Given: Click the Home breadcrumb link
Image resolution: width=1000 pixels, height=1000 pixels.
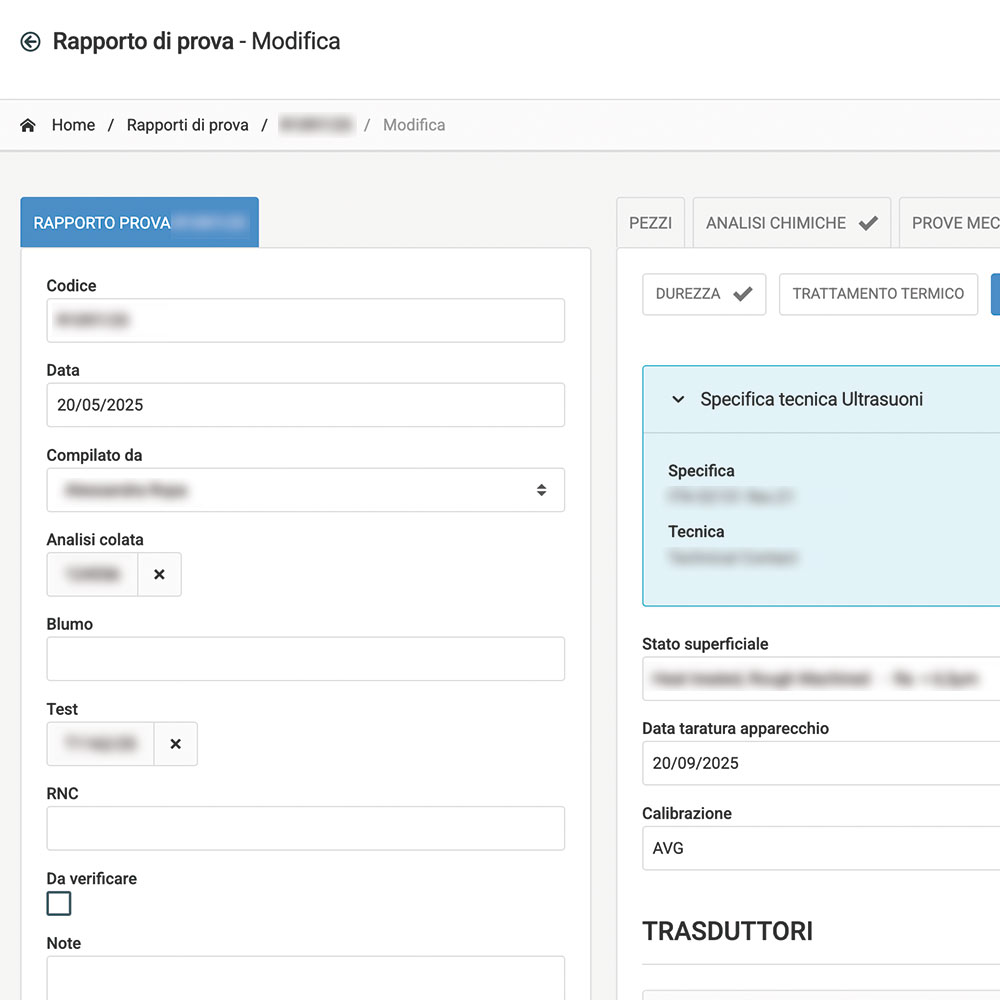Looking at the screenshot, I should pos(73,126).
